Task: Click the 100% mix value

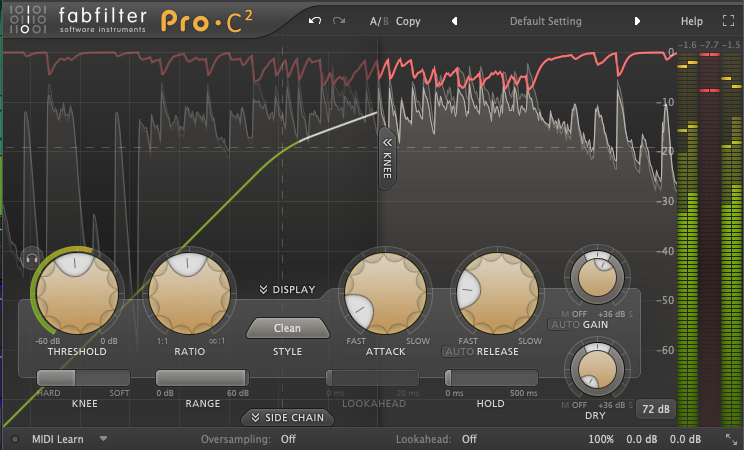Action: pyautogui.click(x=601, y=440)
